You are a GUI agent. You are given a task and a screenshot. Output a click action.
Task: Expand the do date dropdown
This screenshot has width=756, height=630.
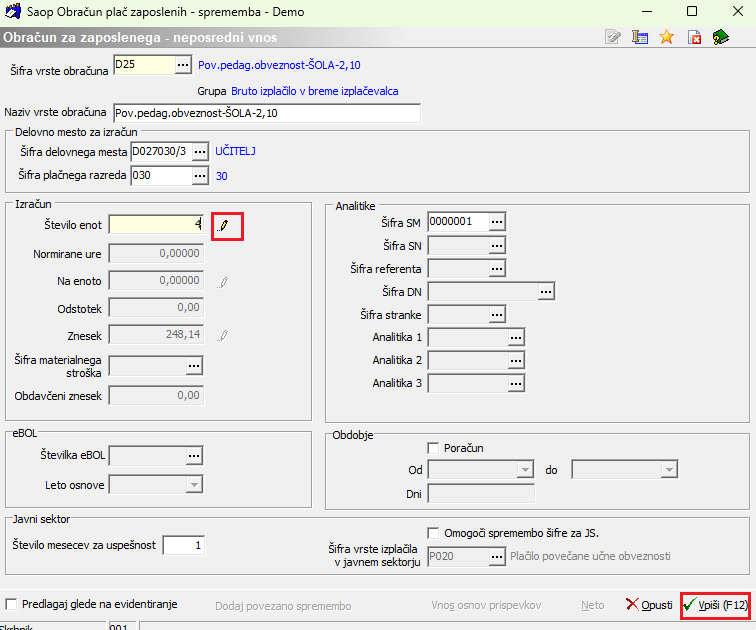pyautogui.click(x=669, y=469)
